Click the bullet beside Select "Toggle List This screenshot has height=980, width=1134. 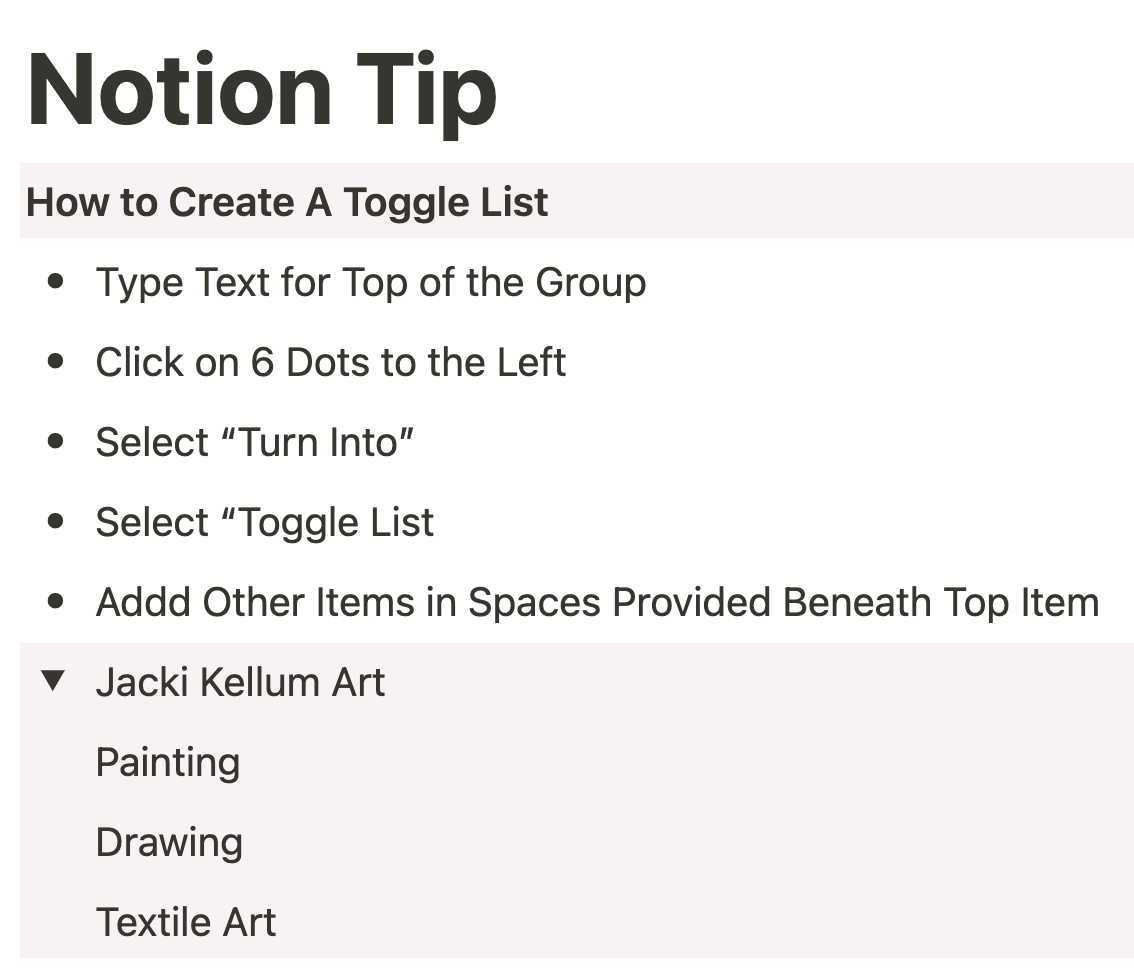[x=56, y=521]
